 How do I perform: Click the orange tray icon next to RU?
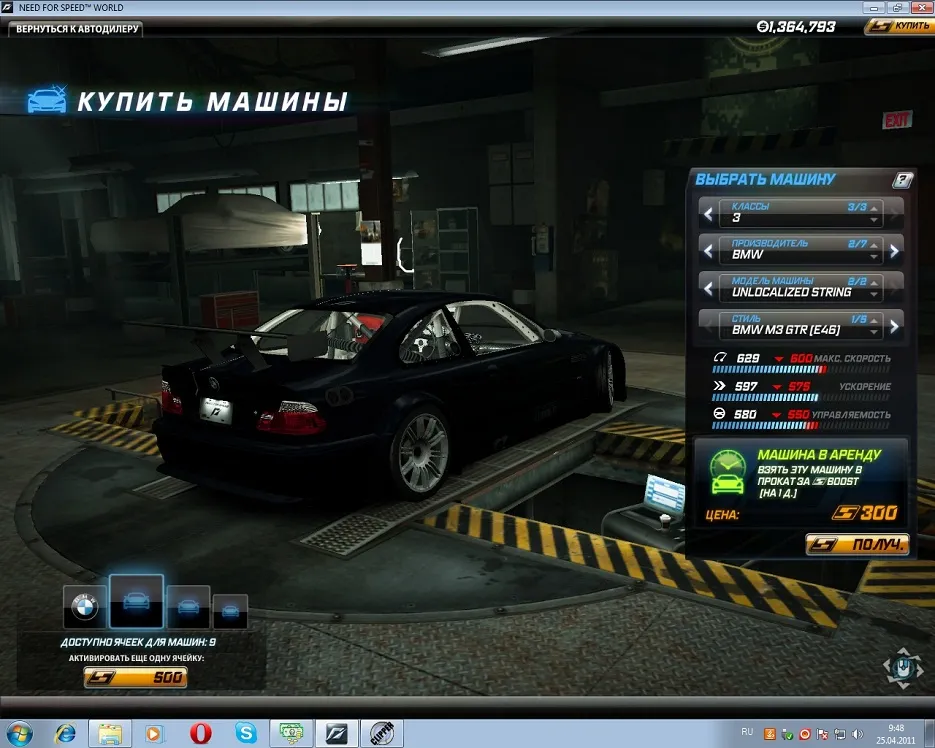pyautogui.click(x=770, y=734)
